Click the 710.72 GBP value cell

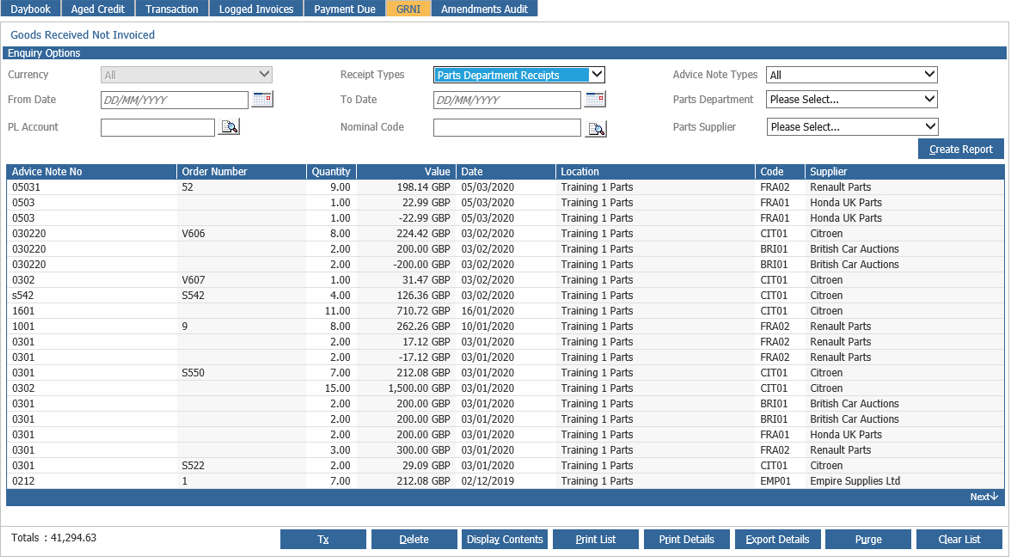(x=406, y=311)
